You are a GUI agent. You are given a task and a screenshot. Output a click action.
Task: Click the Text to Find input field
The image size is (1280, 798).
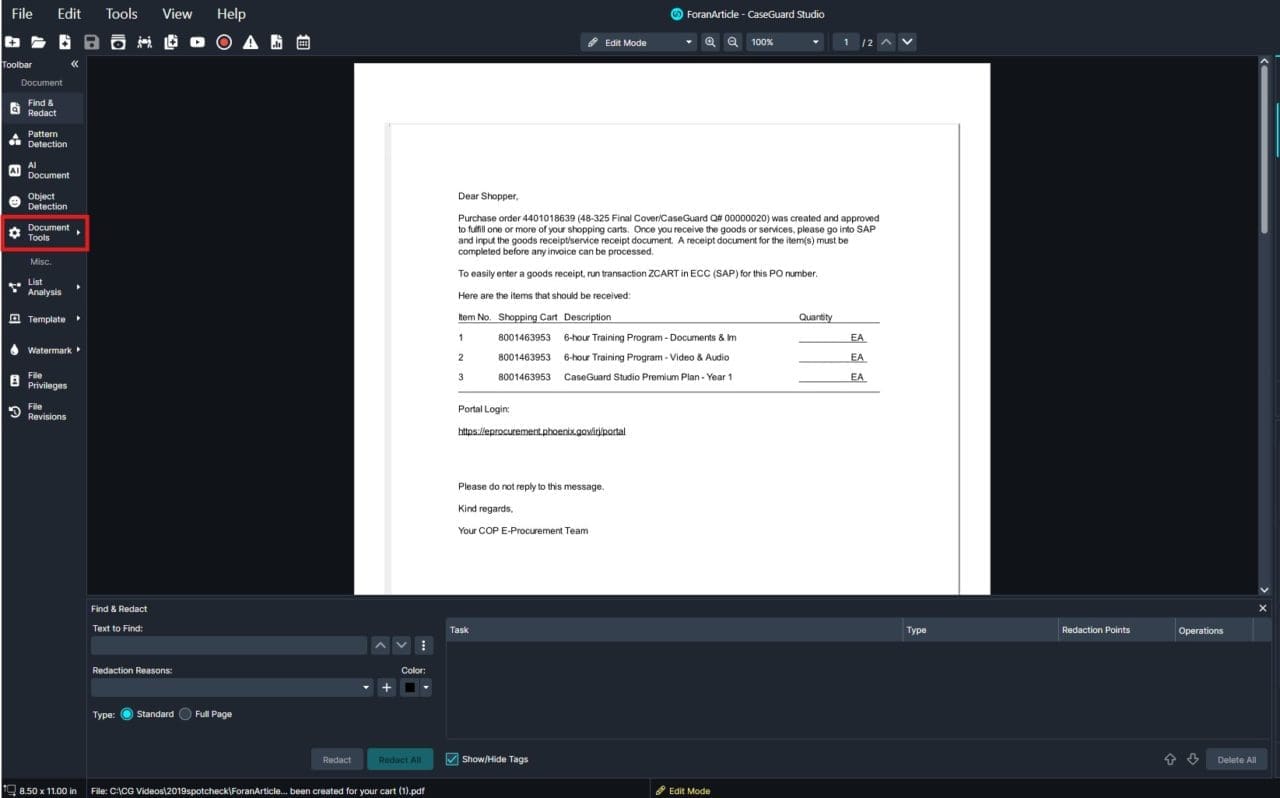[228, 646]
